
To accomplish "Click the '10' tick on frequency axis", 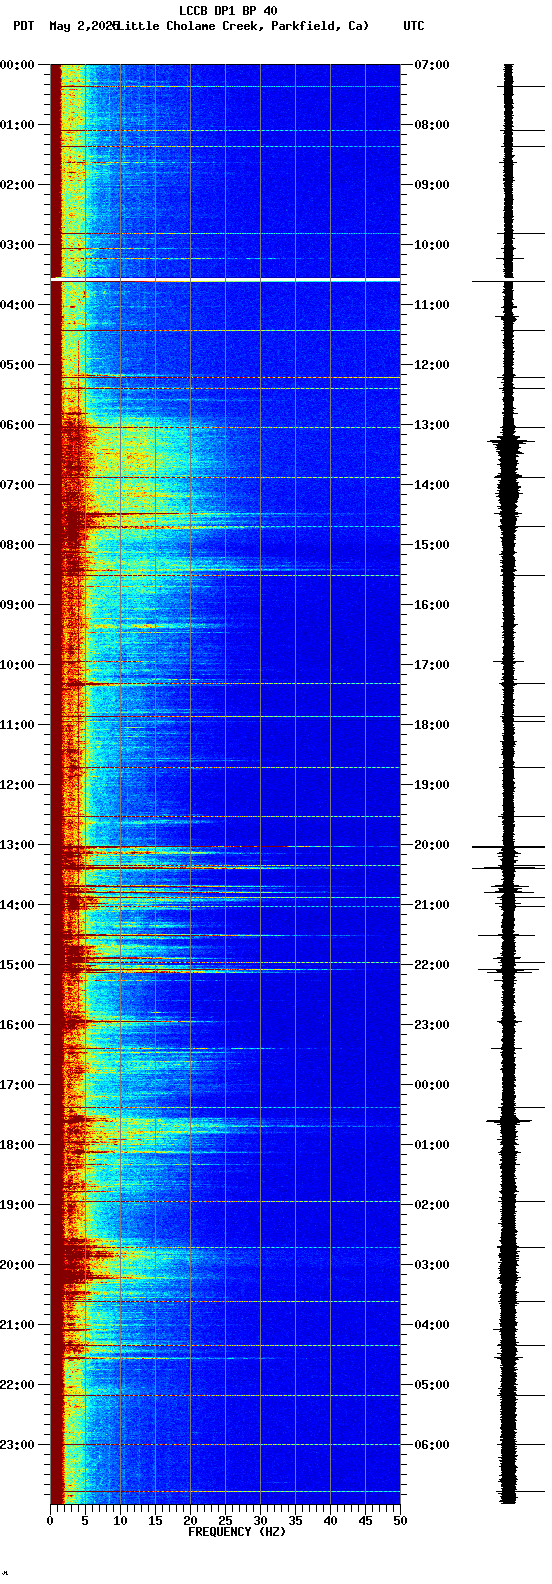I will click(x=120, y=1521).
